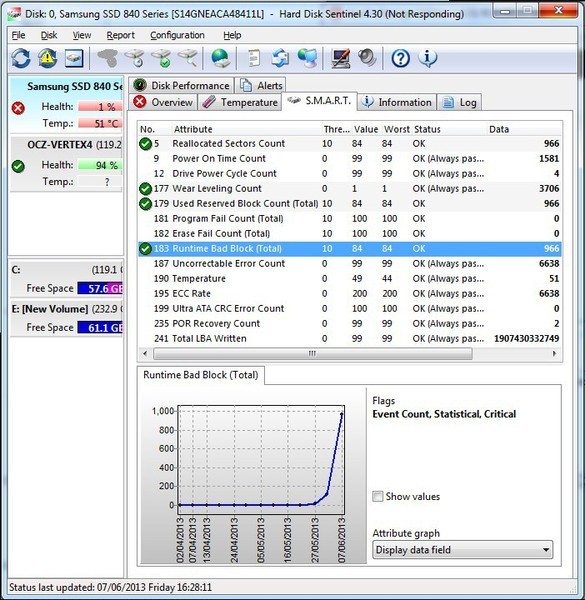This screenshot has height=600, width=585.
Task: Click the Status column header
Action: pyautogui.click(x=450, y=129)
